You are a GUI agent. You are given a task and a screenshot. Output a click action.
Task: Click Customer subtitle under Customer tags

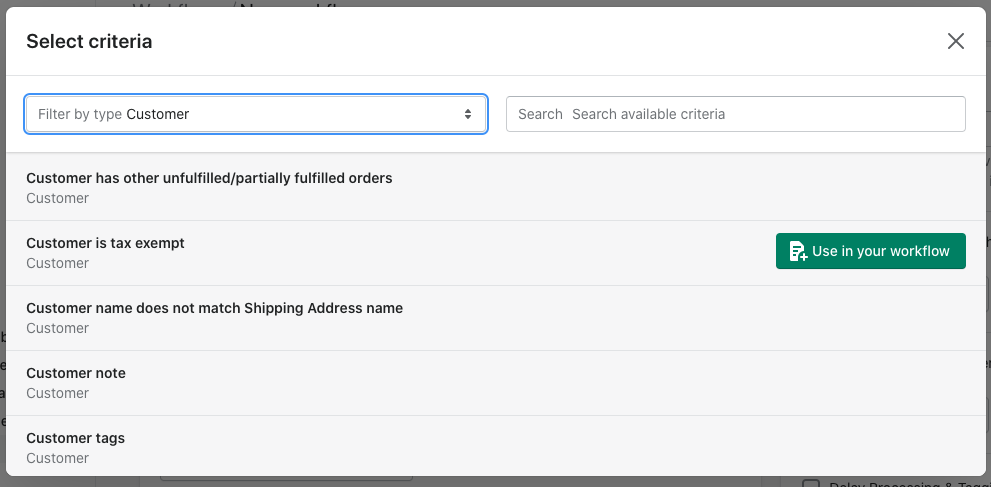58,459
